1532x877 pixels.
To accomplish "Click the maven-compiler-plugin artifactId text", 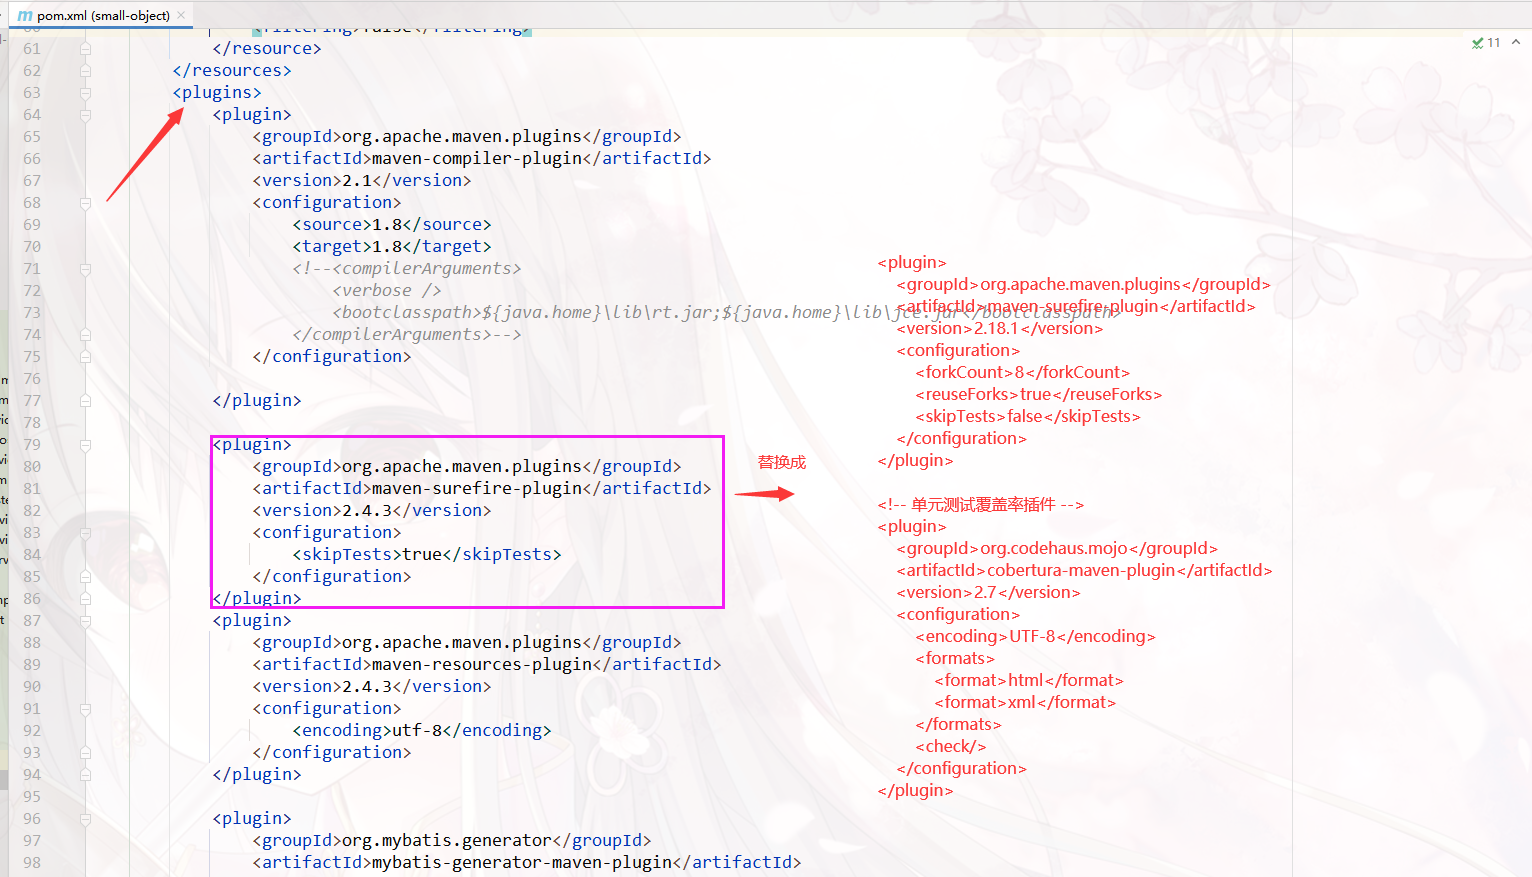I will (x=477, y=158).
